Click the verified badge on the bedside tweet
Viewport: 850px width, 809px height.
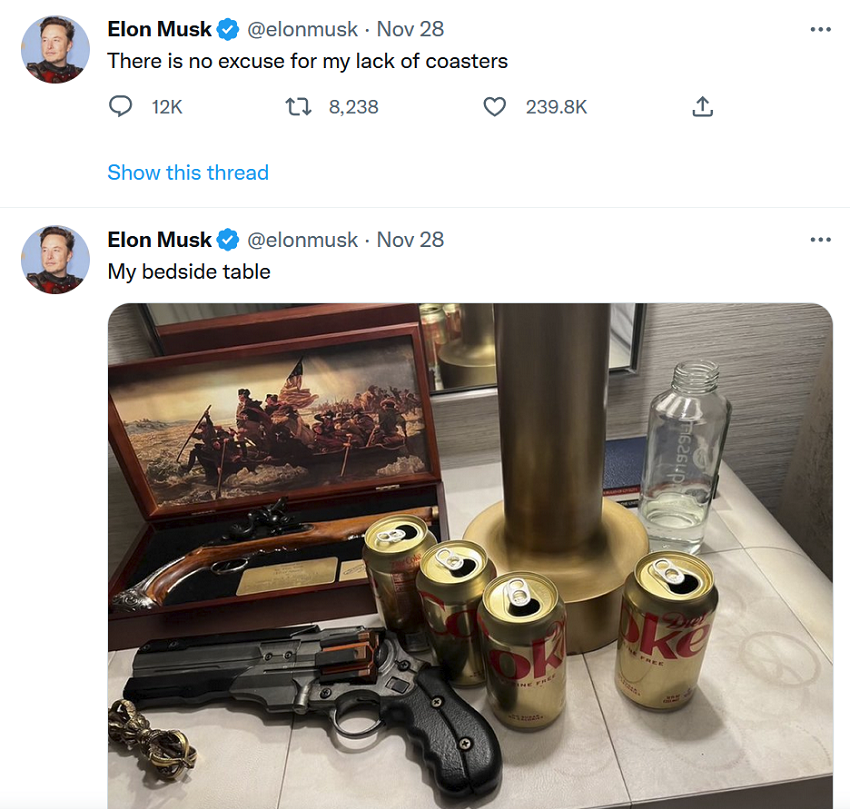coord(228,240)
